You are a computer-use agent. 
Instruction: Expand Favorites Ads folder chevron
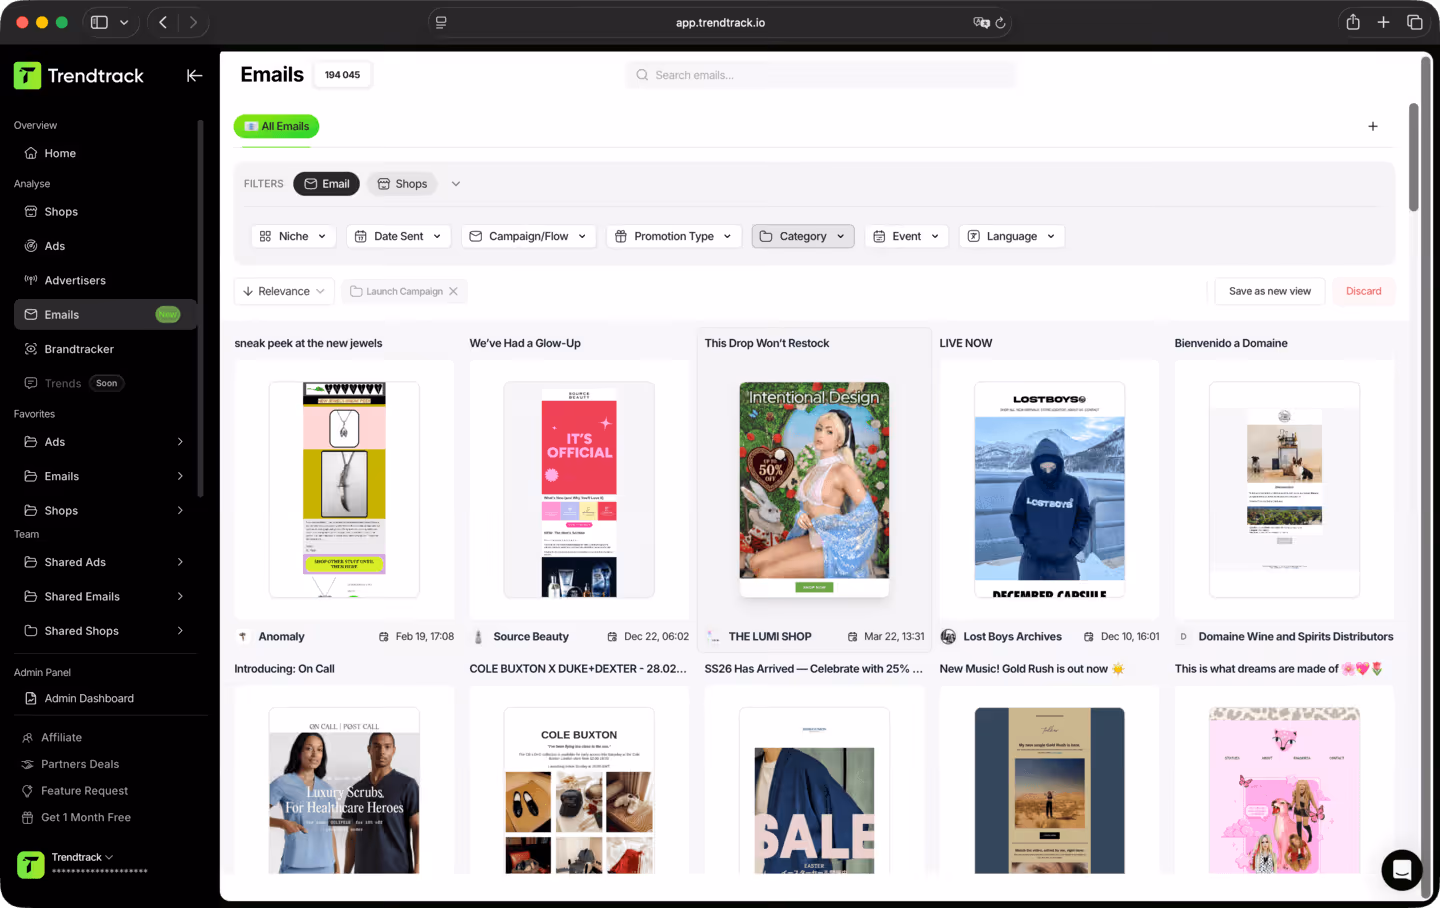pyautogui.click(x=180, y=442)
